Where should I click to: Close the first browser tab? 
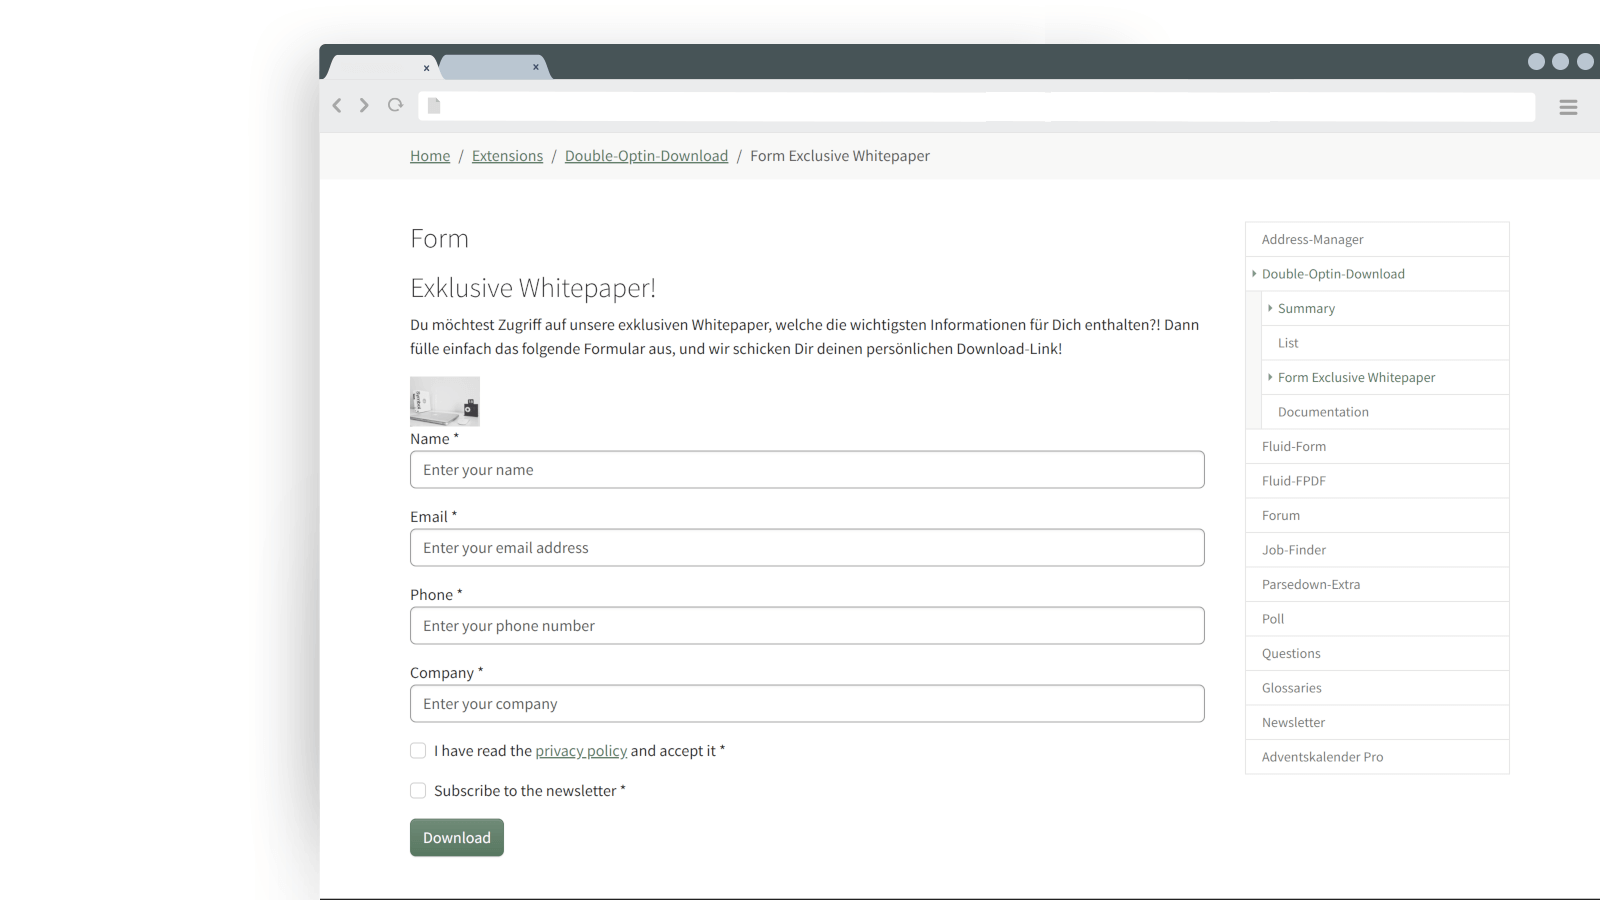click(x=426, y=68)
